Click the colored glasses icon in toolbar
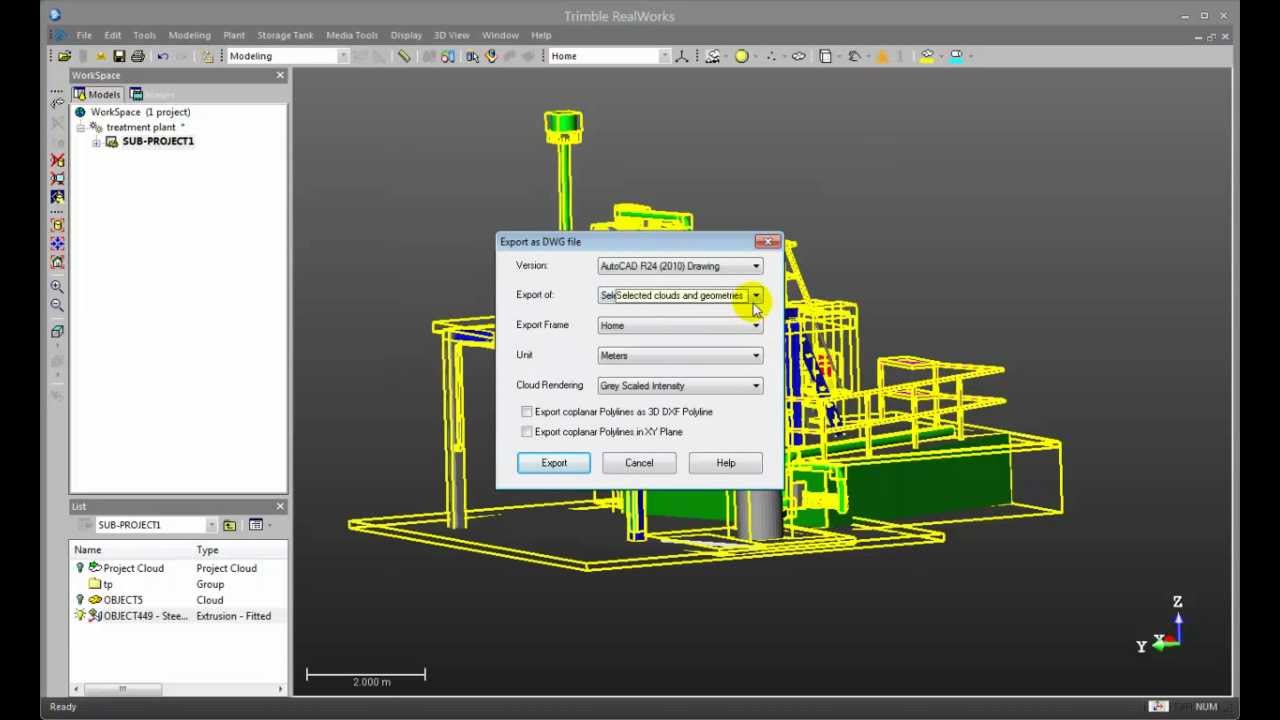This screenshot has height=720, width=1280. coord(448,56)
